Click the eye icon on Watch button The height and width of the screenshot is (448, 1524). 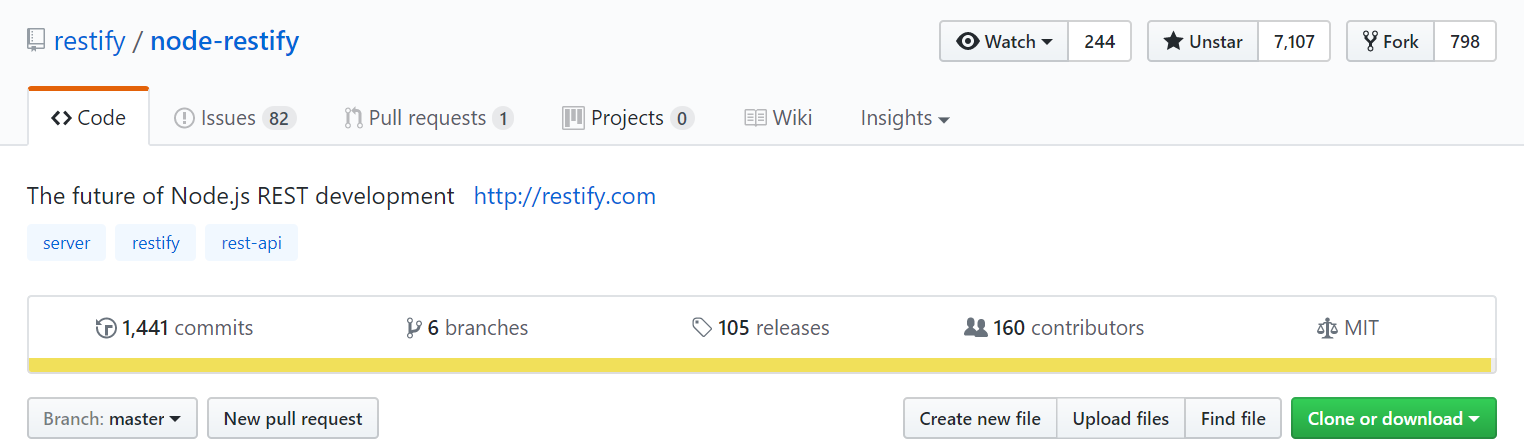[x=968, y=42]
